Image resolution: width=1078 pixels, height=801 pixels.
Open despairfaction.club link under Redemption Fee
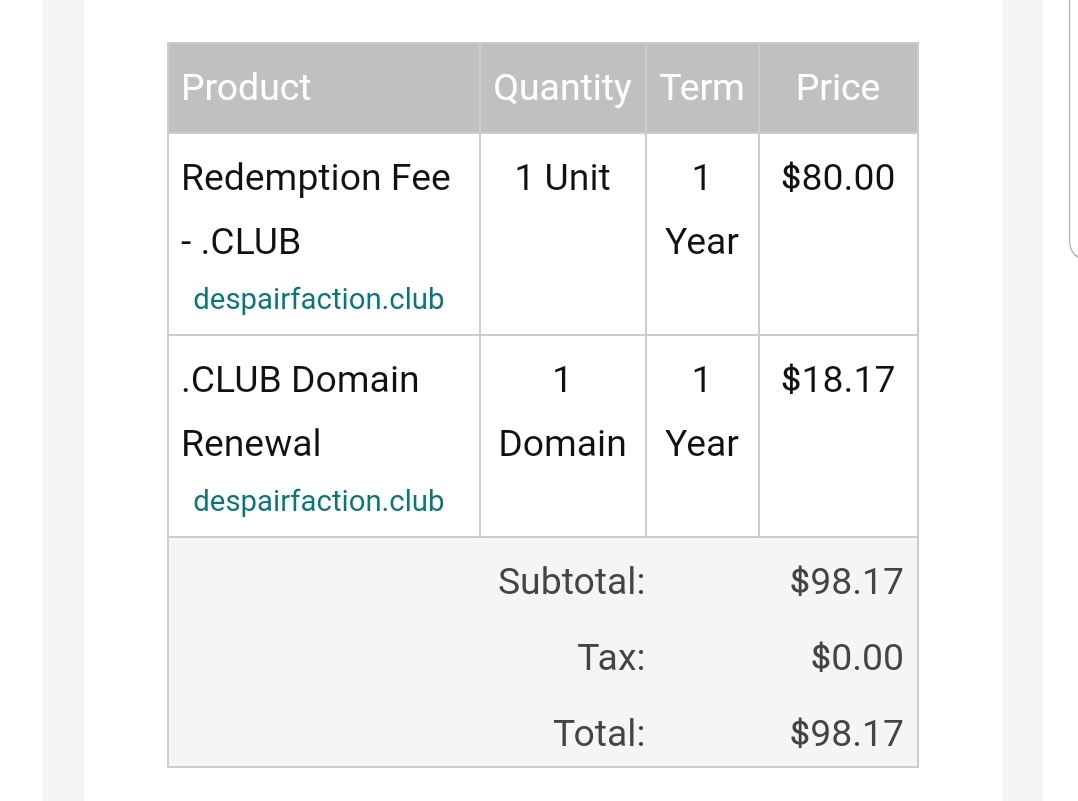pos(318,299)
